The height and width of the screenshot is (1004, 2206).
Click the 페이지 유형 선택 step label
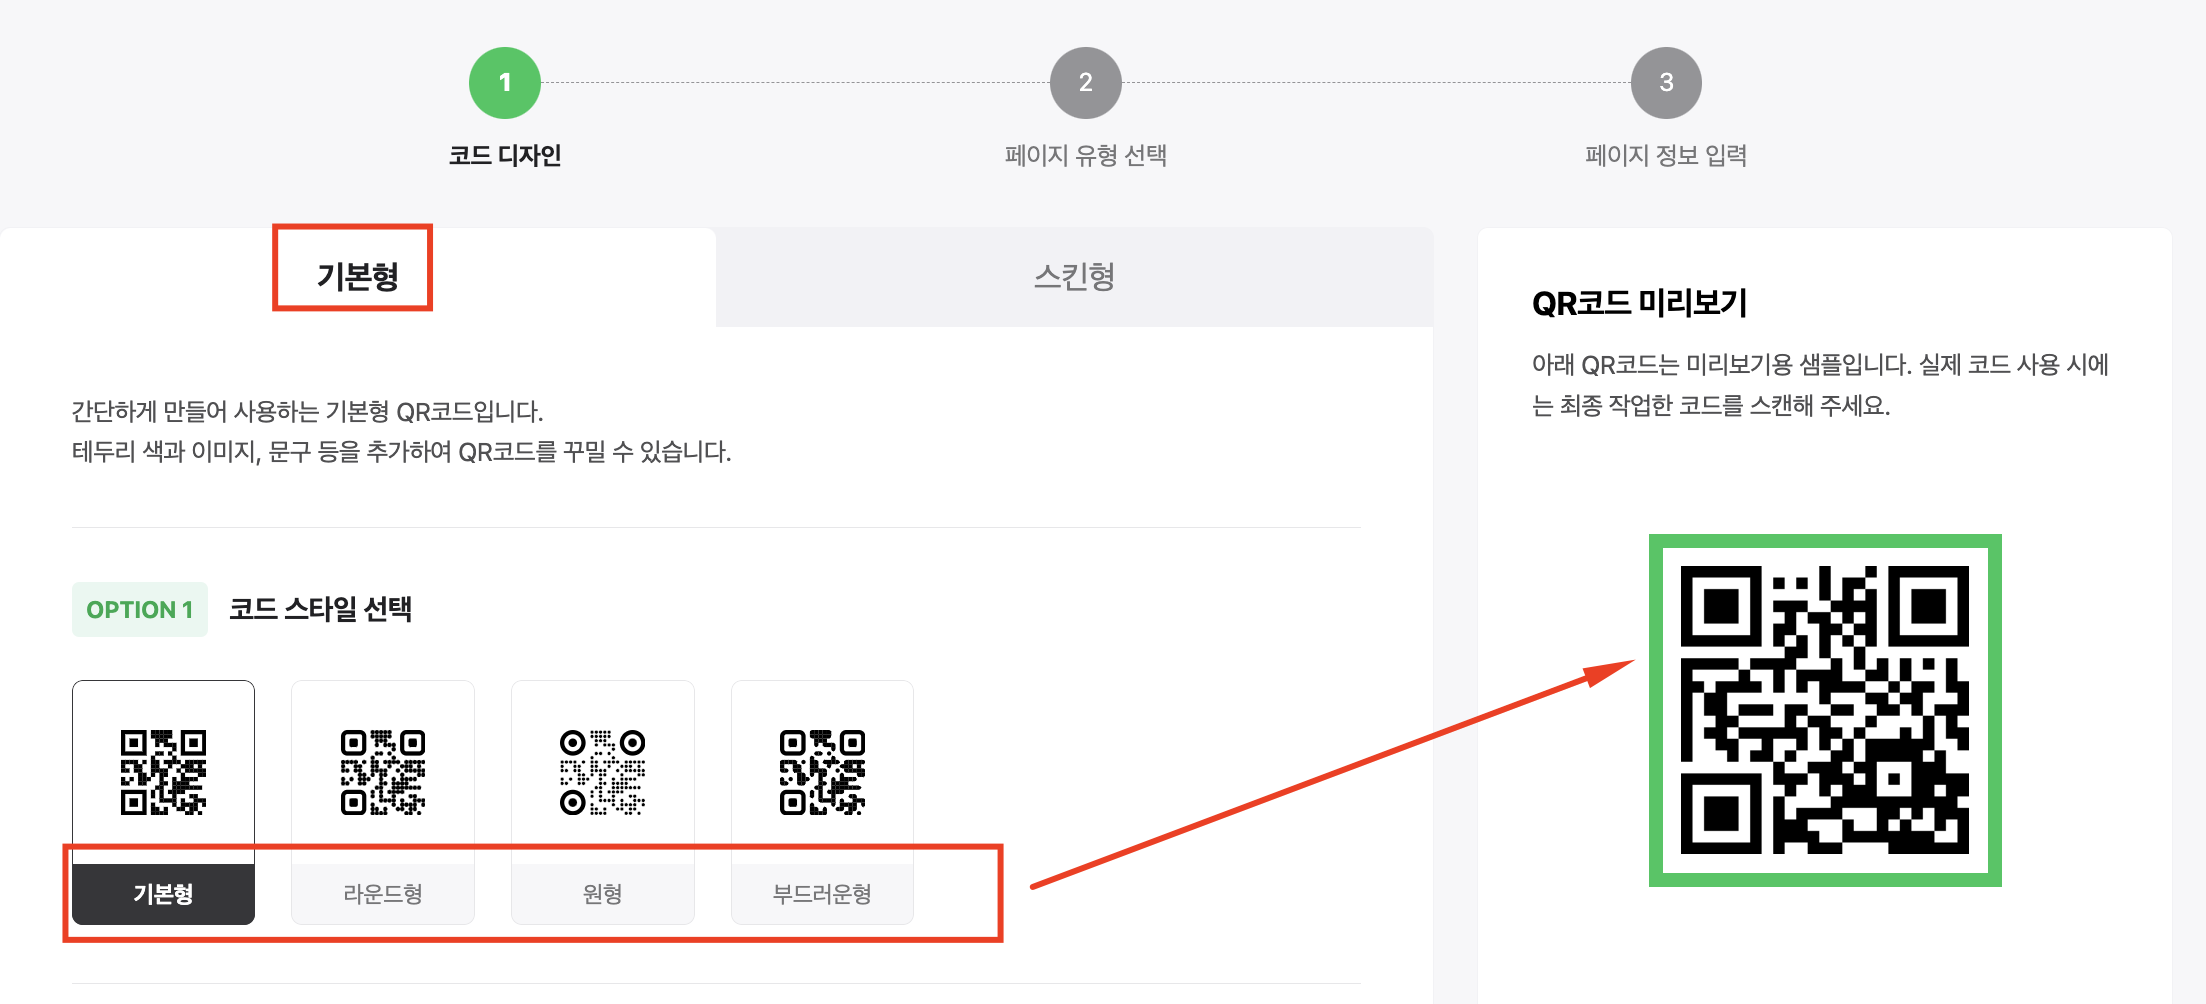1086,156
